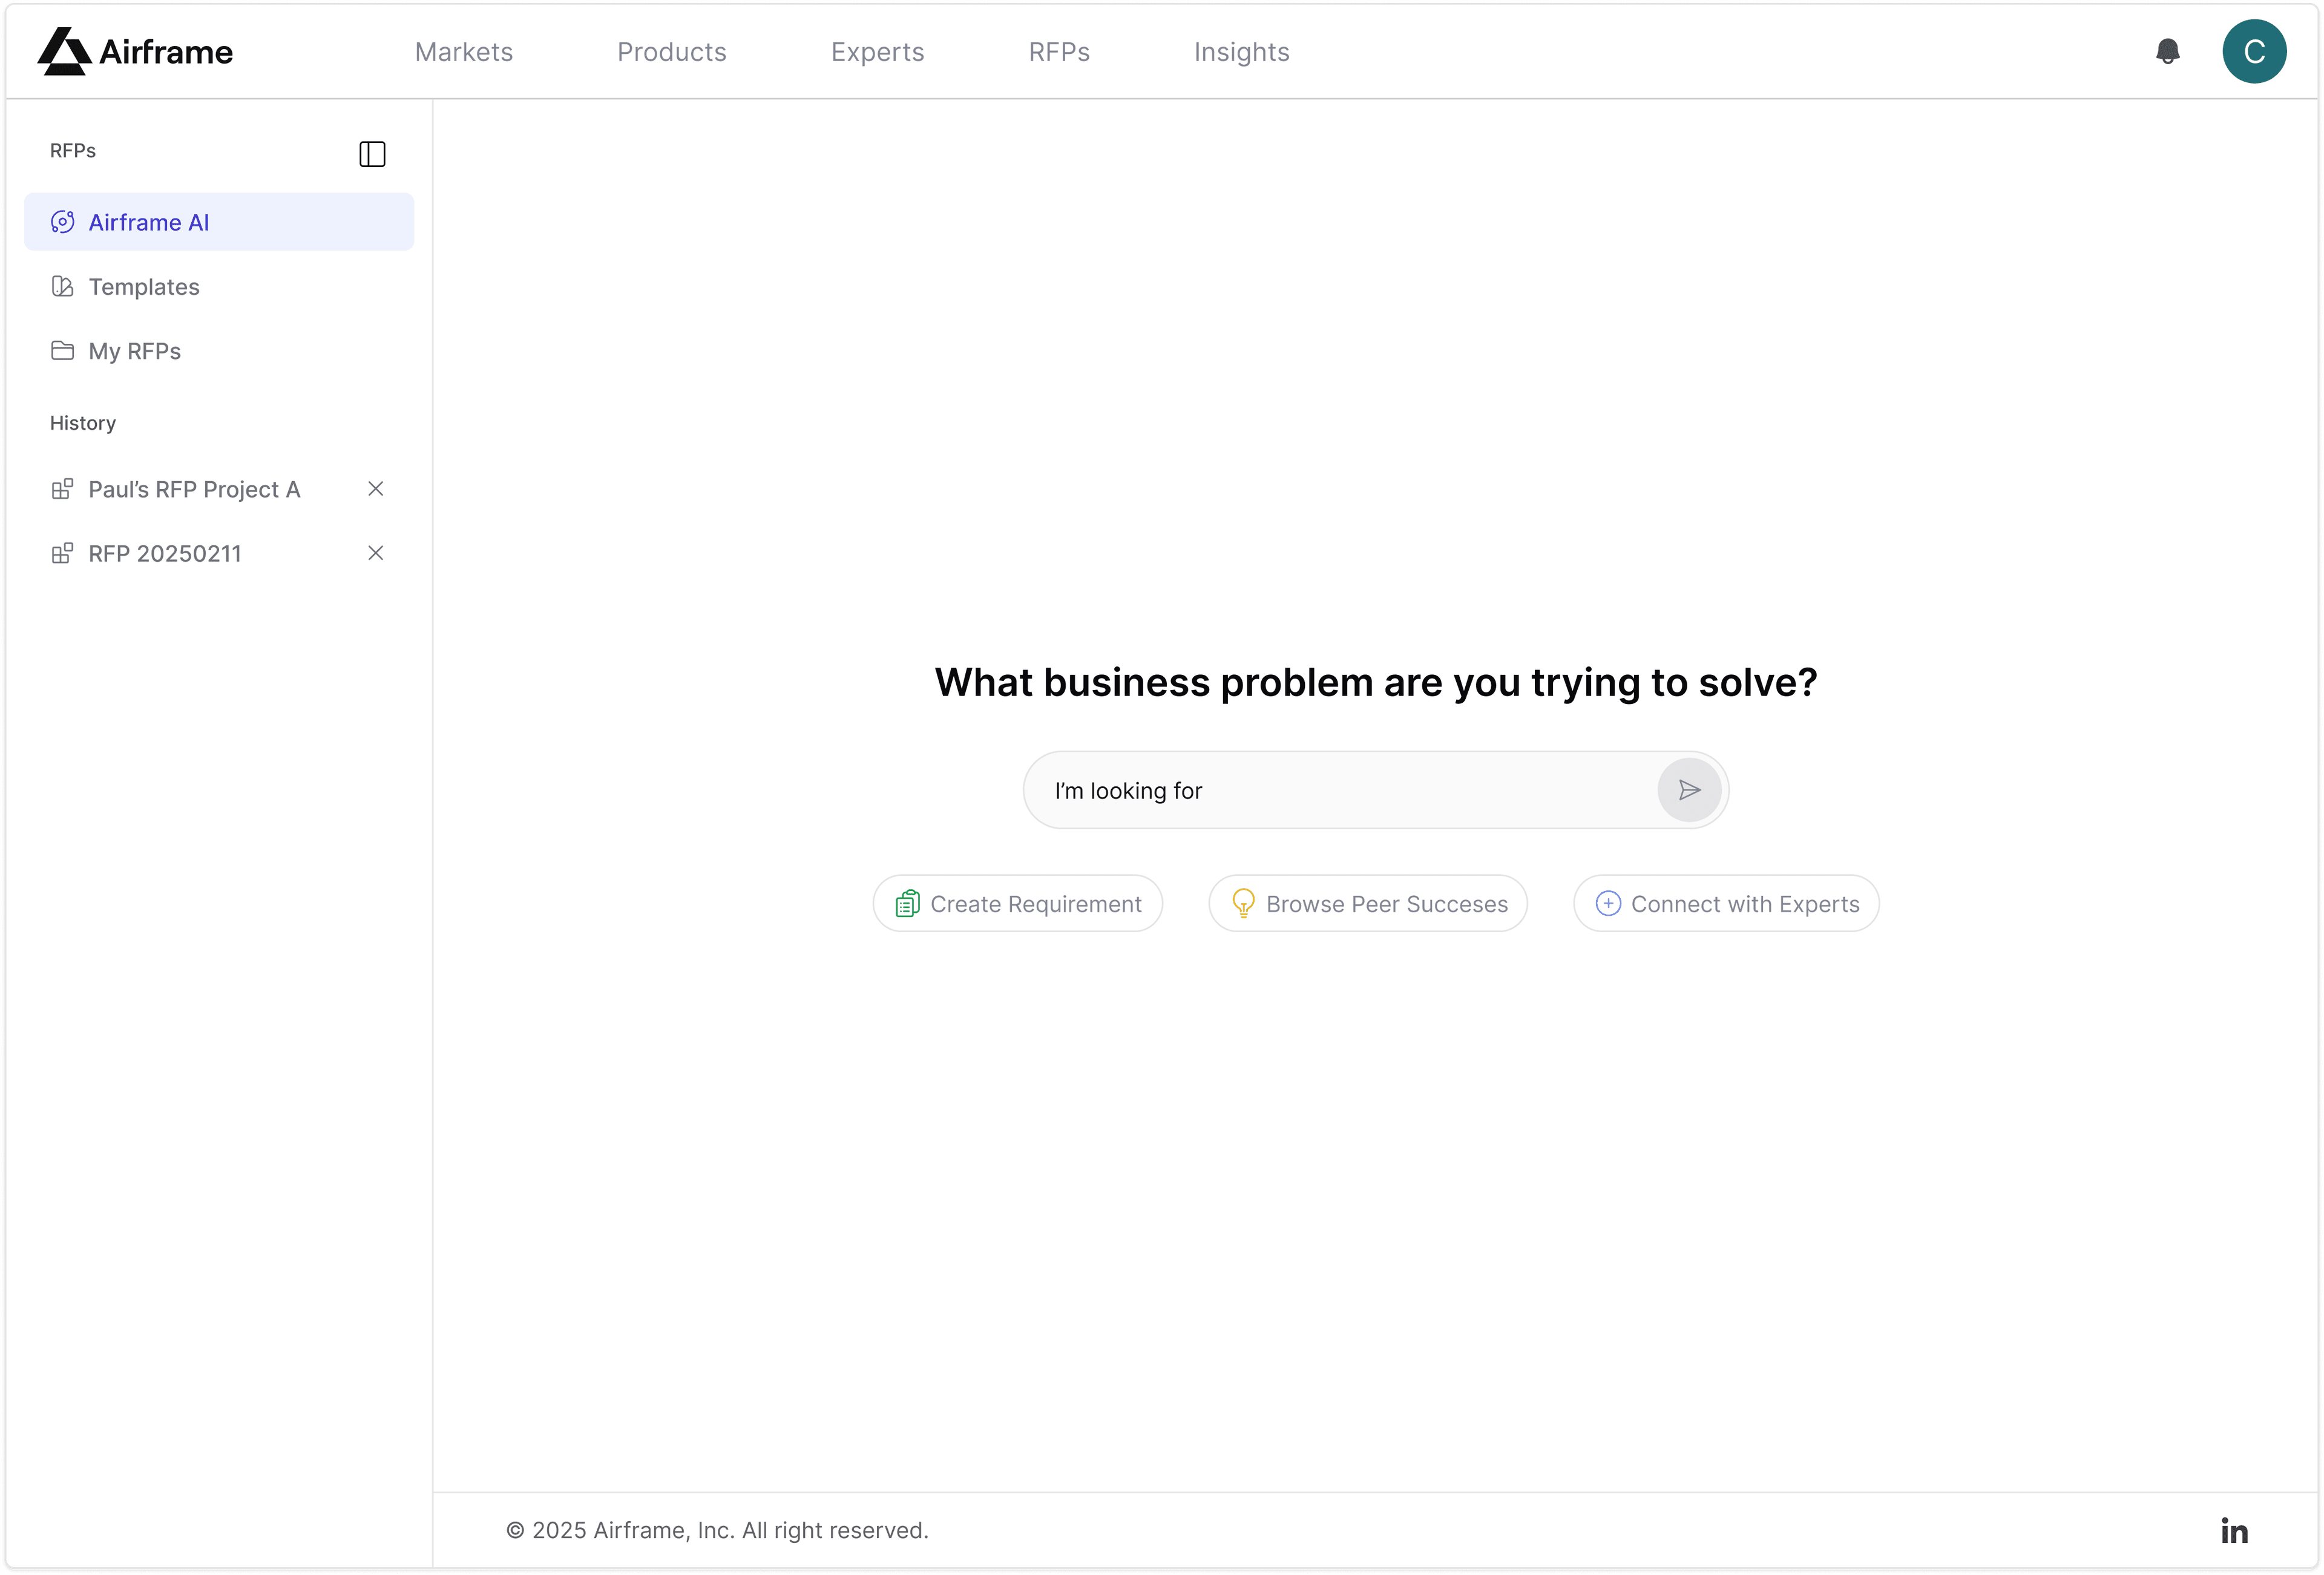Click the Airframe logo
This screenshot has width=2324, height=1575.
(135, 51)
